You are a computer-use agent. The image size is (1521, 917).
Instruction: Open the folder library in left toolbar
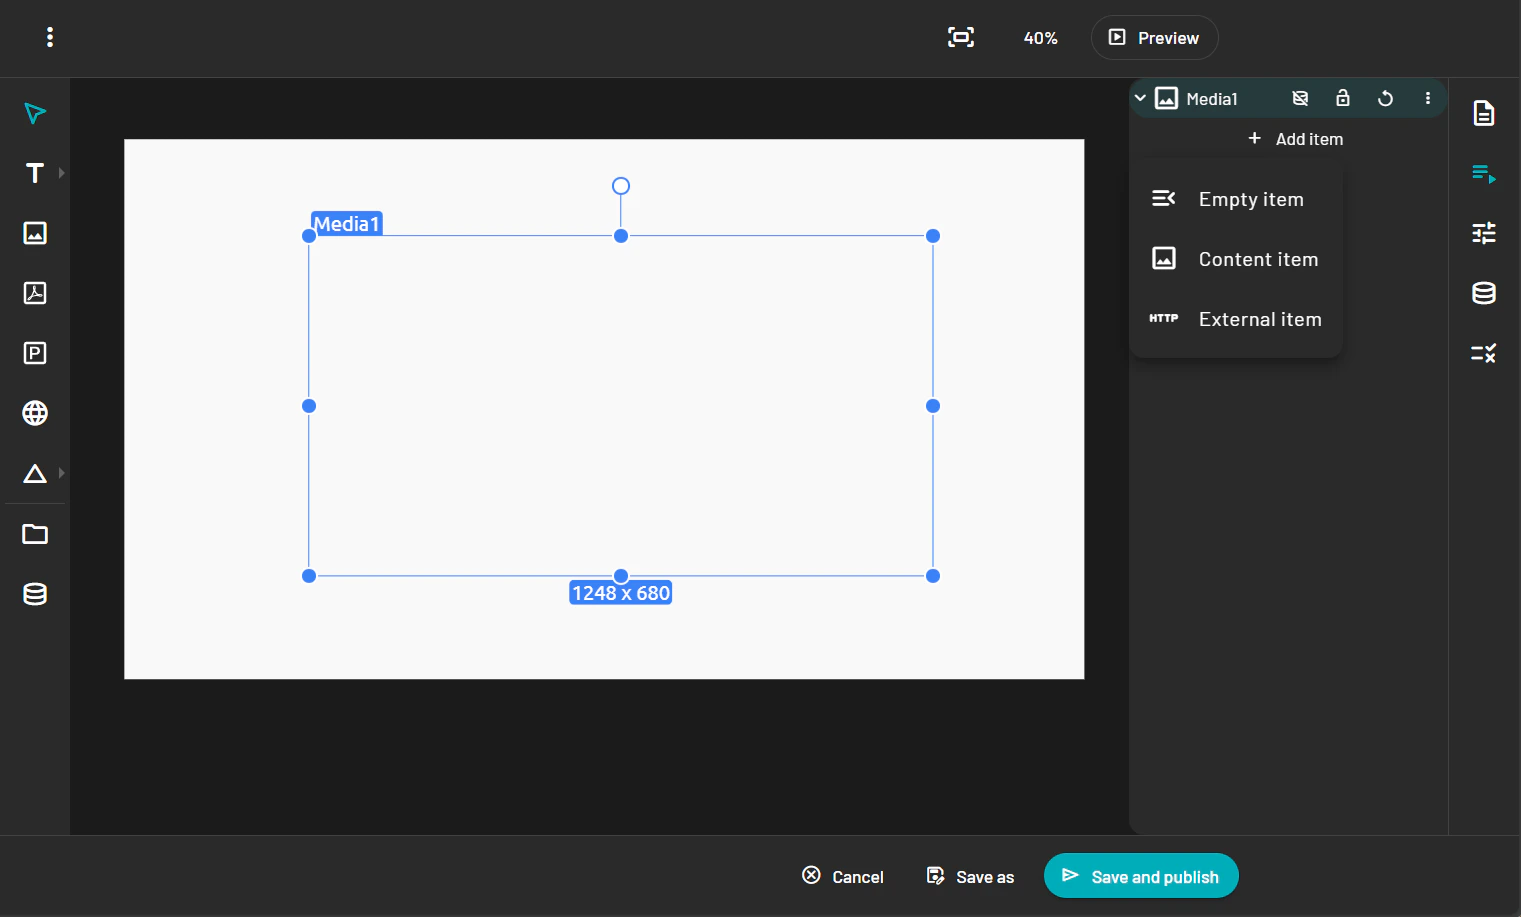click(35, 534)
